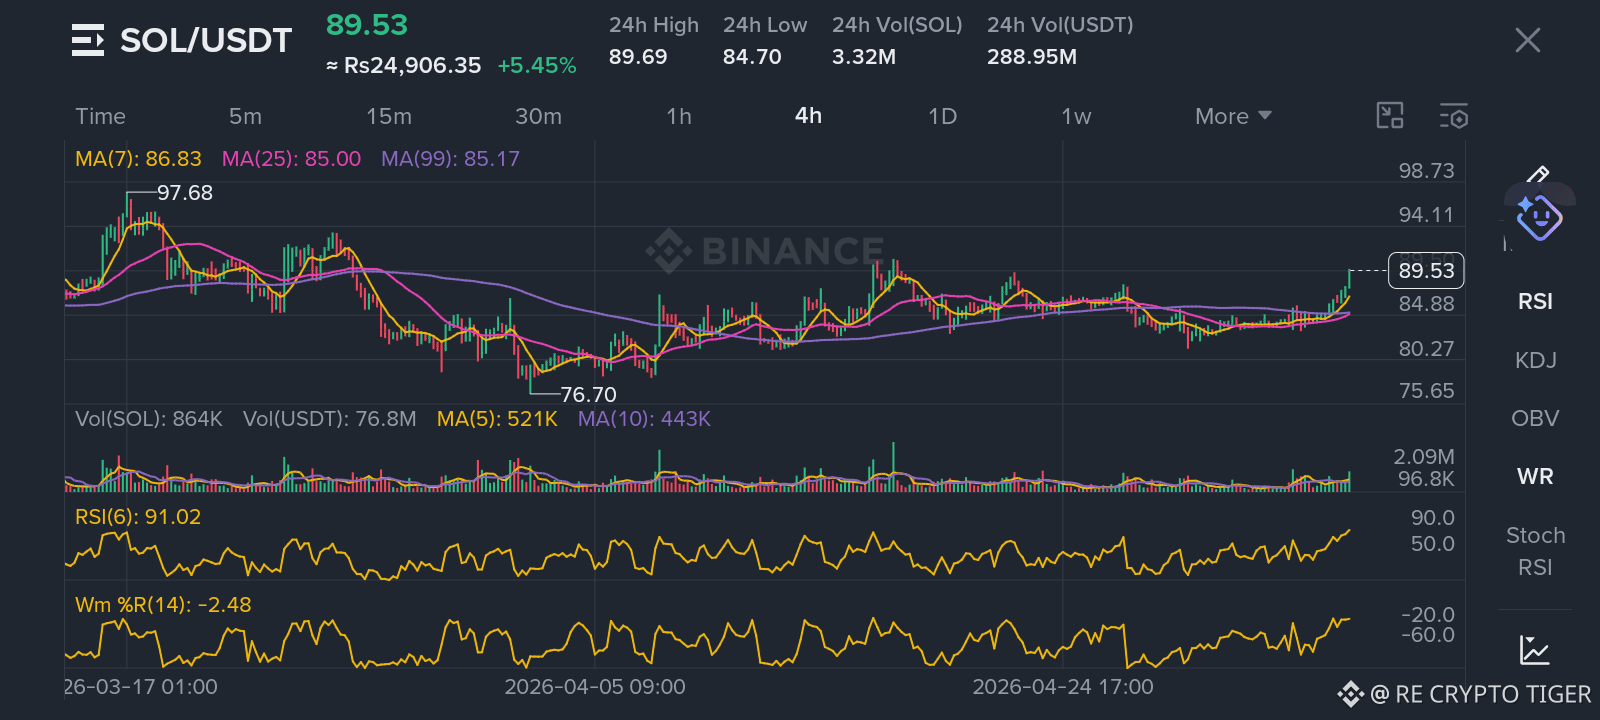This screenshot has height=720, width=1600.
Task: Click the 2026-04-05 09:00 date label
Action: (x=595, y=687)
